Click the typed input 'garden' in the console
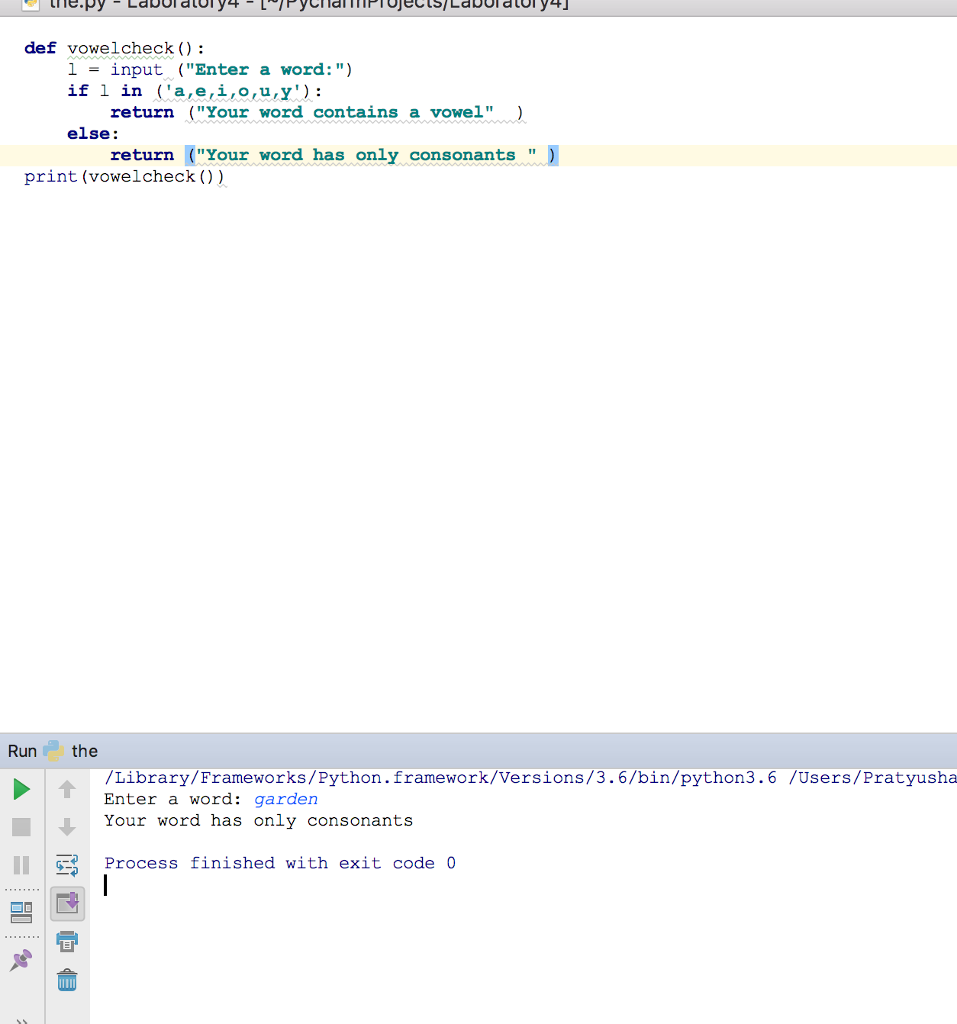 (x=286, y=799)
